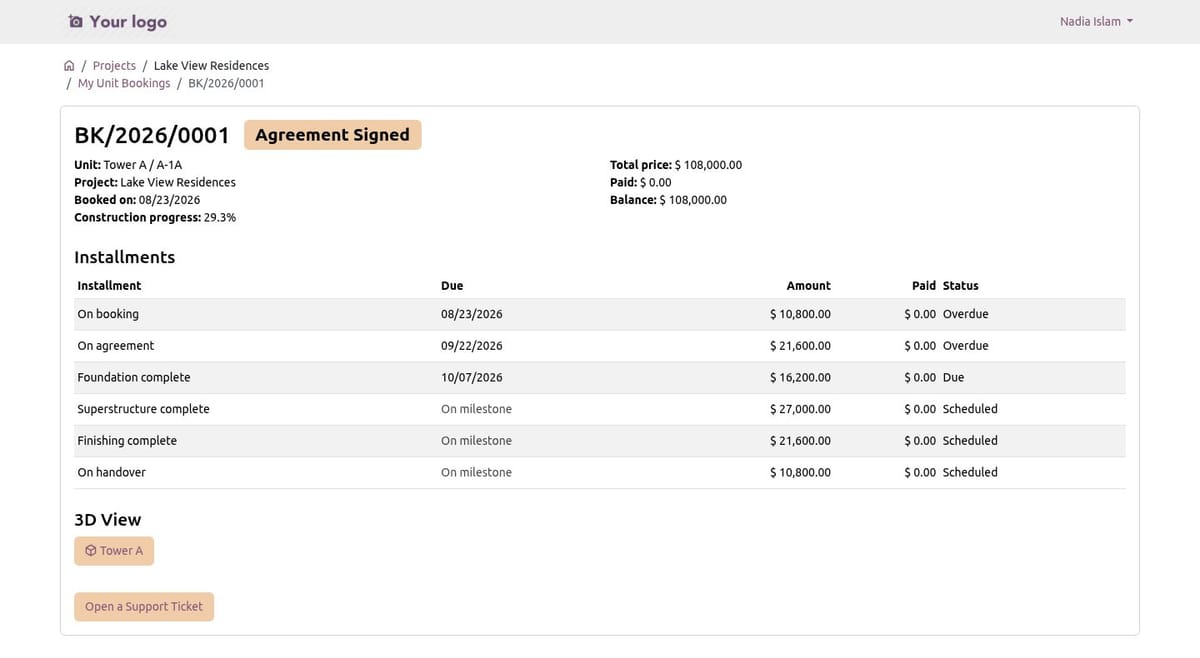
Task: Click the Your logo brand link
Action: (x=118, y=21)
